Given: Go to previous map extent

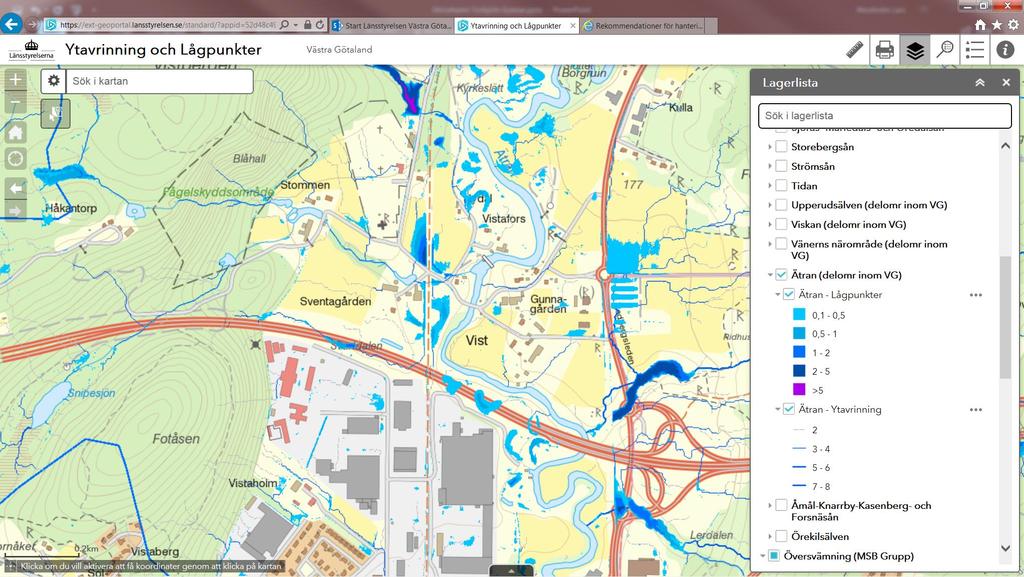Looking at the screenshot, I should (16, 189).
